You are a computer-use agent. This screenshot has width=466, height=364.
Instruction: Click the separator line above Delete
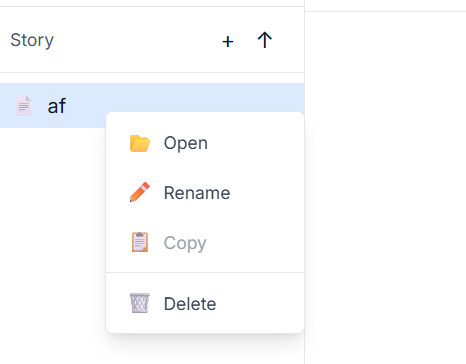[x=205, y=273]
